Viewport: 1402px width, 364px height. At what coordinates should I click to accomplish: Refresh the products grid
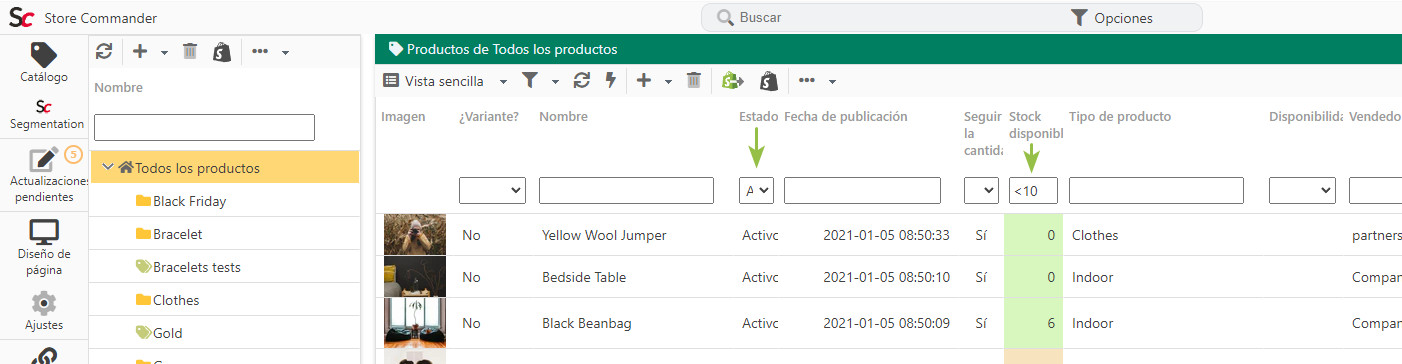pyautogui.click(x=581, y=81)
